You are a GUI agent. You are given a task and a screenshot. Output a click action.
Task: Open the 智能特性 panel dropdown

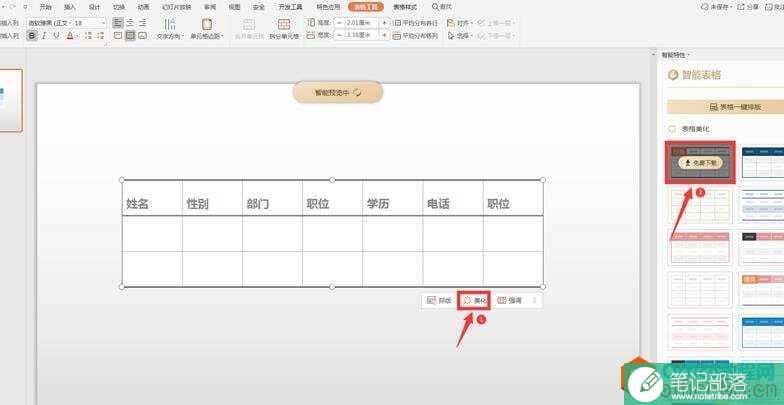coord(676,54)
